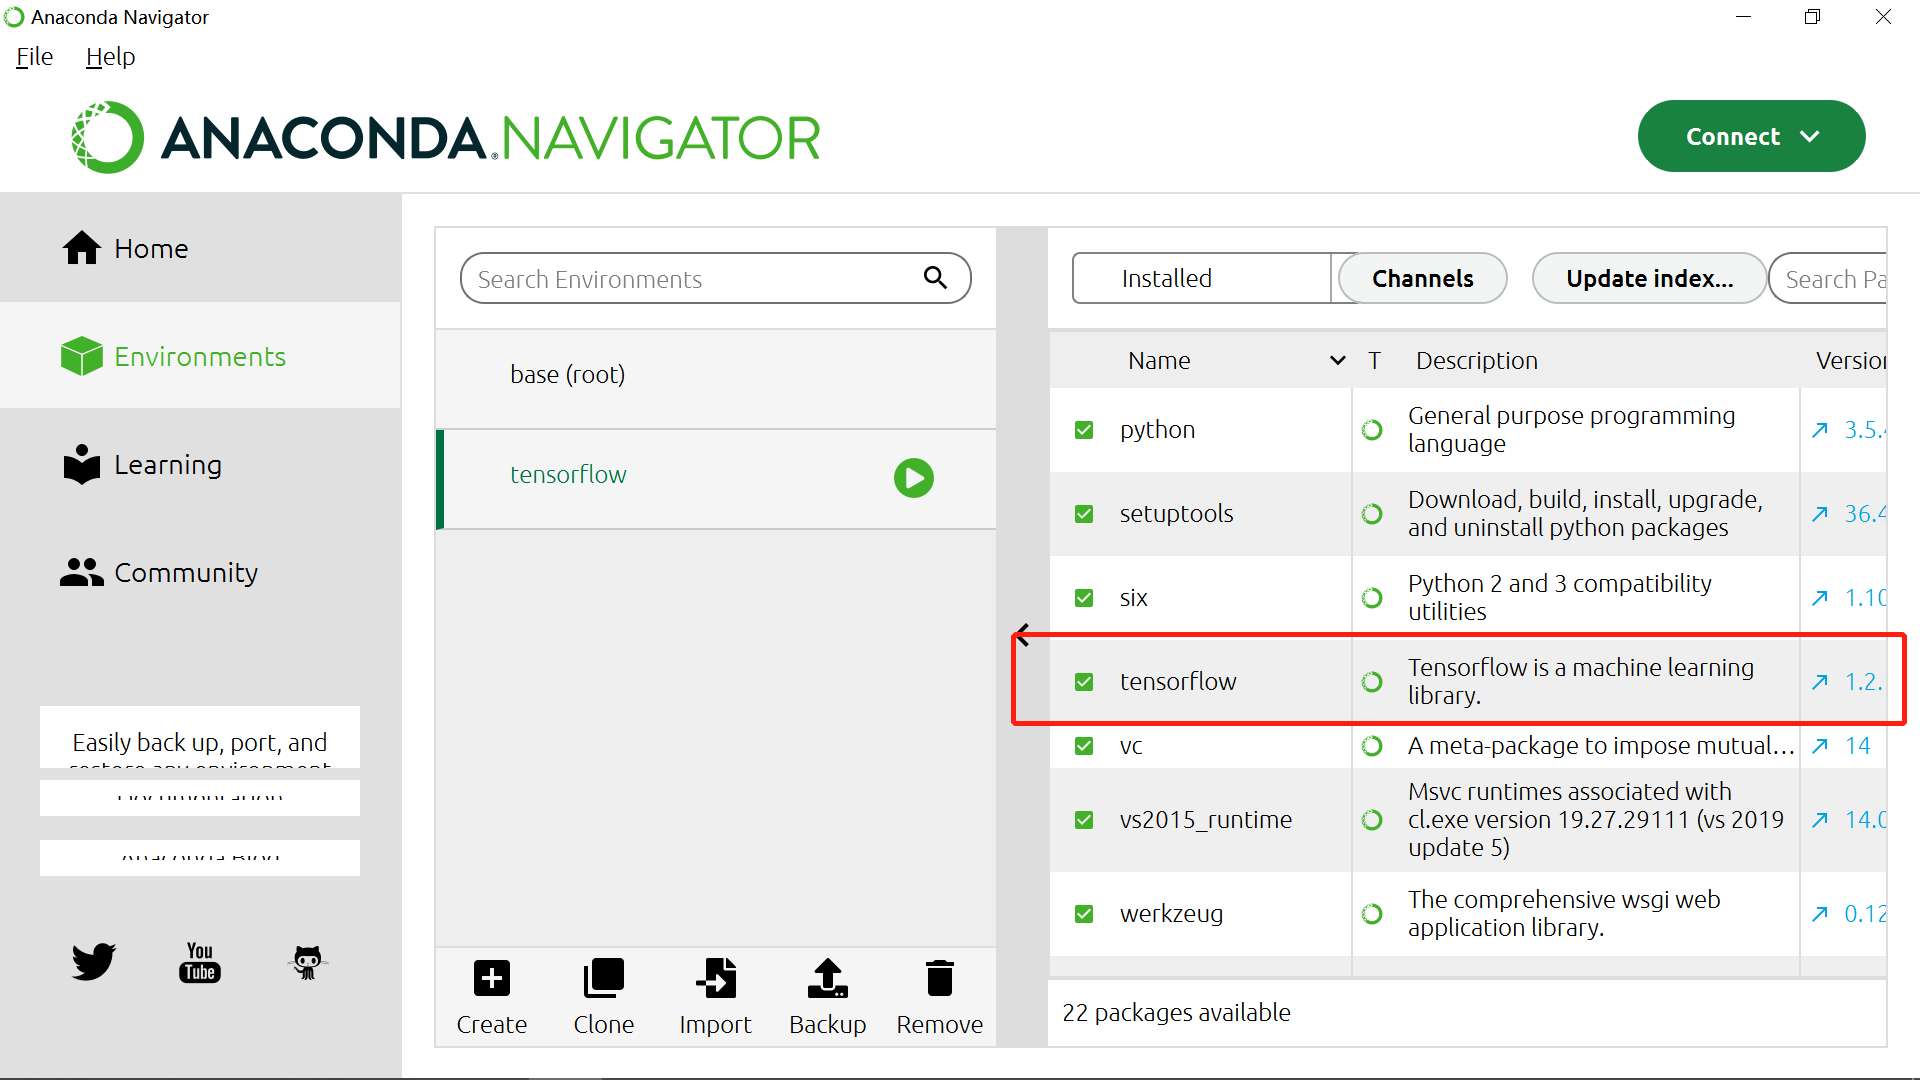This screenshot has height=1080, width=1920.
Task: Create a new environment
Action: pos(491,997)
